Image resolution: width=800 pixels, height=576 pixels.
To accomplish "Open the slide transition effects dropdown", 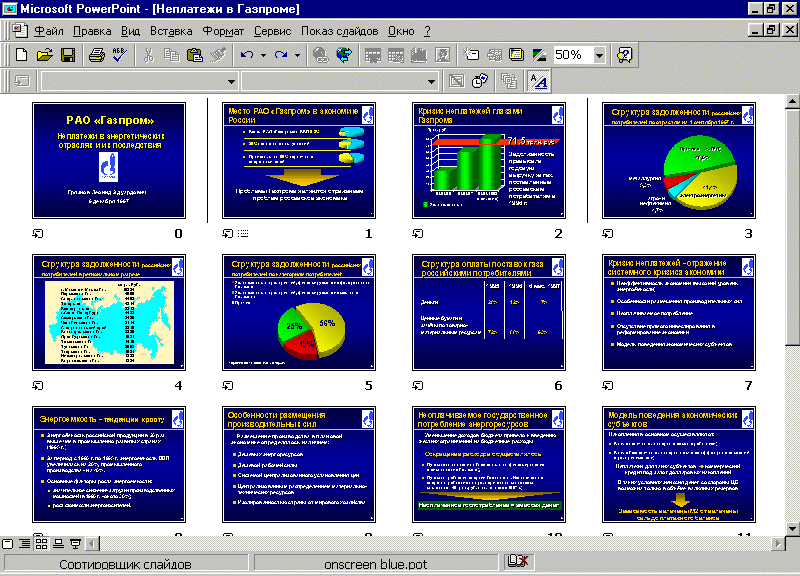I will pyautogui.click(x=231, y=81).
